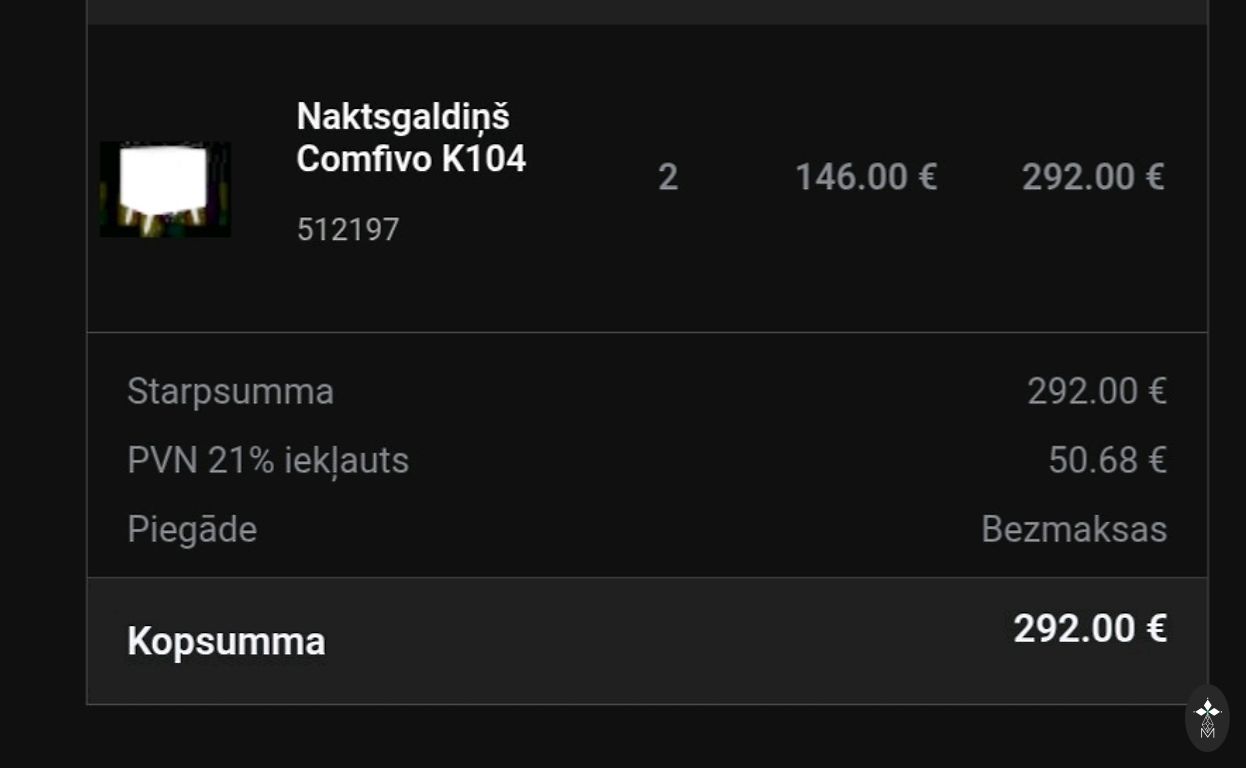Open the Naktsgaldiņš product title link
1246x768 pixels.
(x=403, y=117)
